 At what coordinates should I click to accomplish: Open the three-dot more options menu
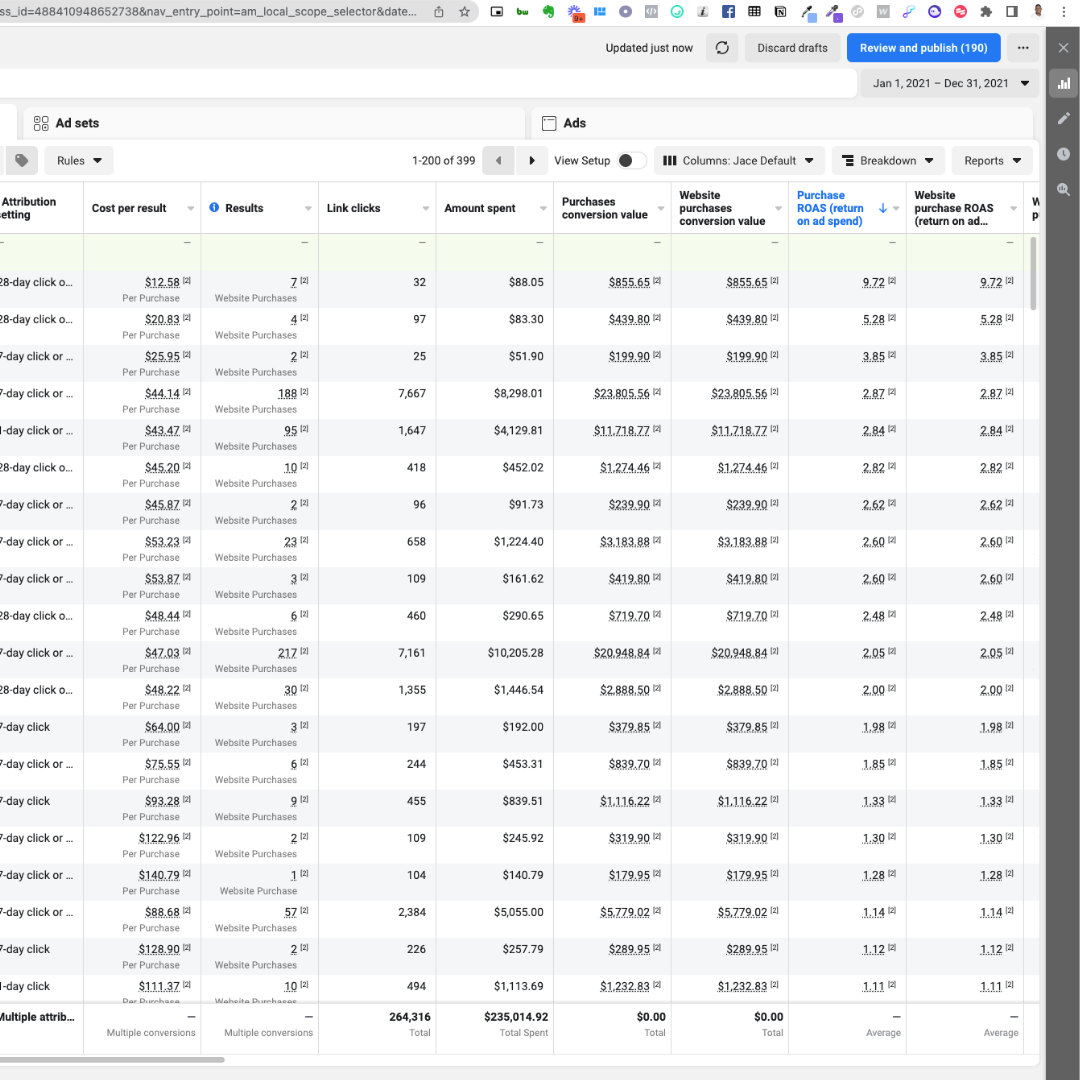click(1021, 48)
